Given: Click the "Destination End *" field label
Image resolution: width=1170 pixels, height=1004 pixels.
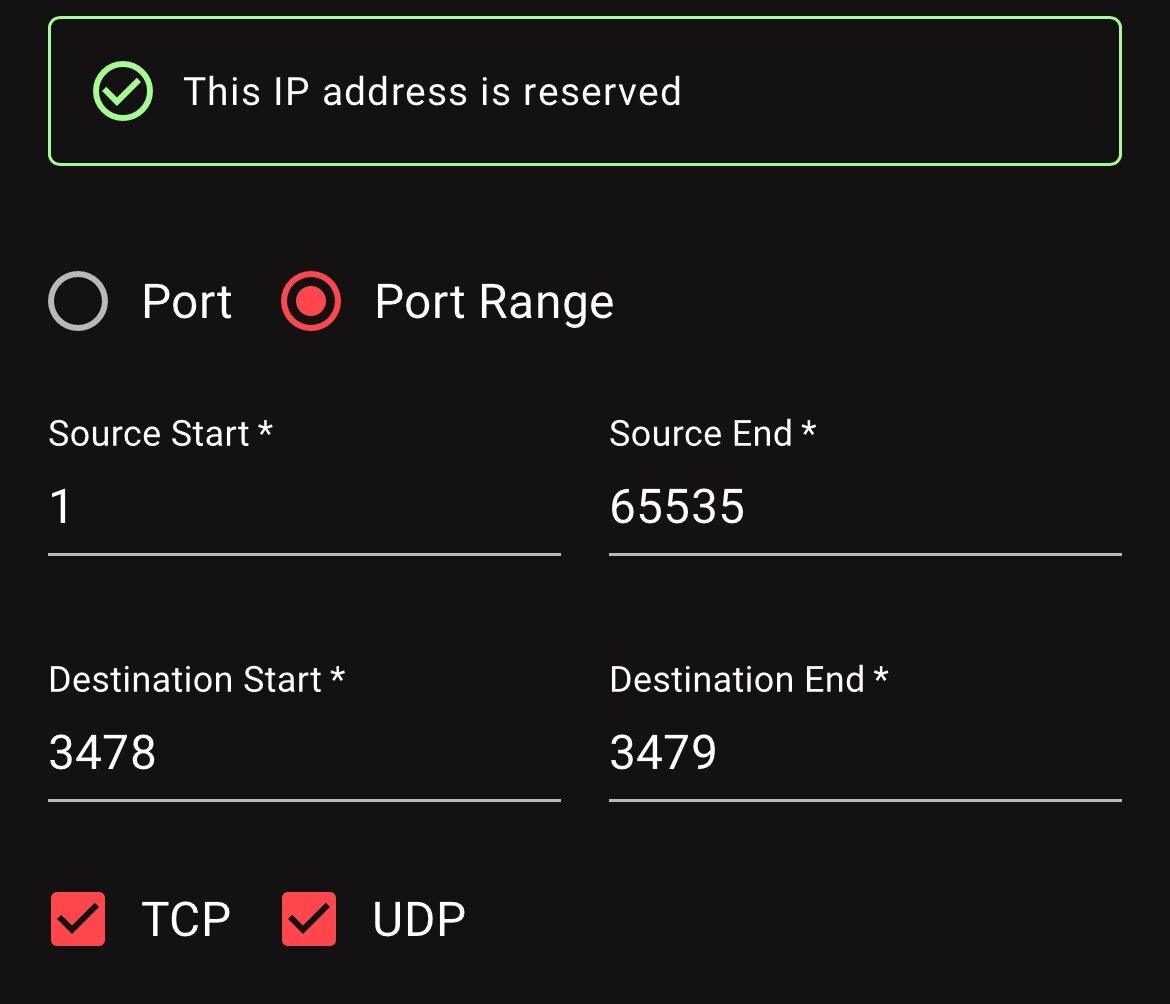Looking at the screenshot, I should (x=748, y=680).
